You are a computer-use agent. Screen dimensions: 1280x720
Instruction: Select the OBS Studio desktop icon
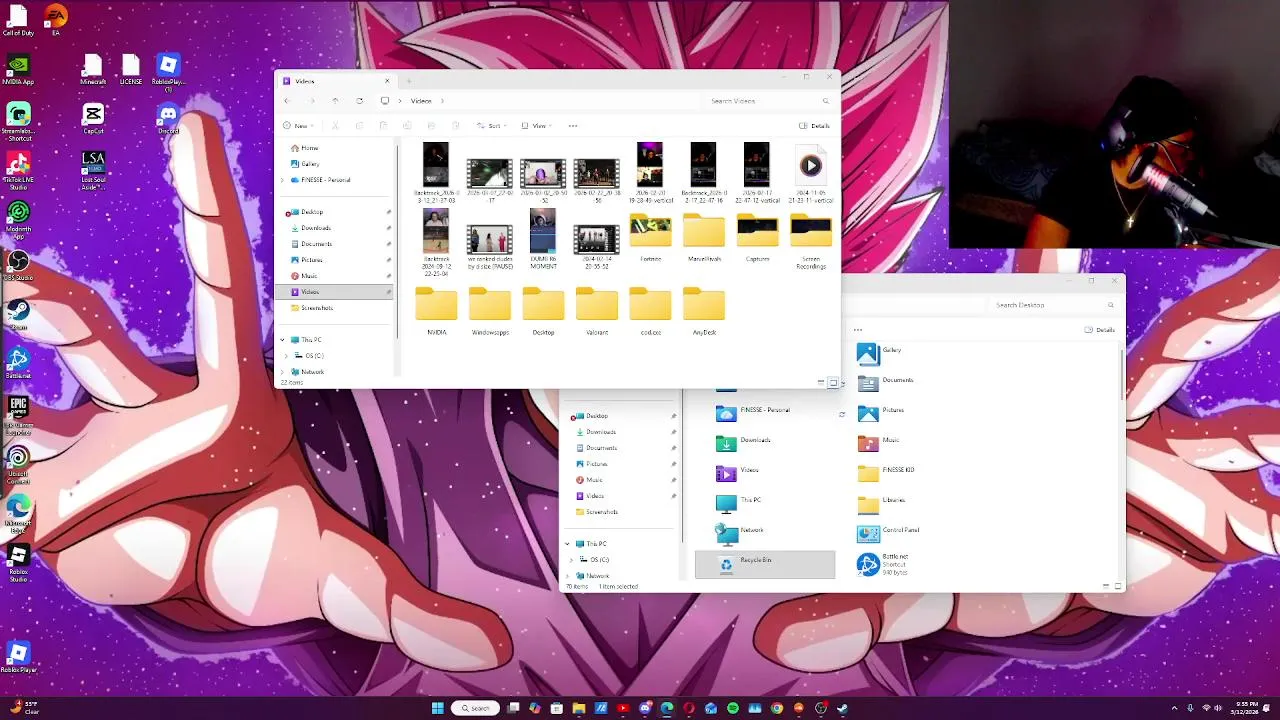[x=18, y=264]
